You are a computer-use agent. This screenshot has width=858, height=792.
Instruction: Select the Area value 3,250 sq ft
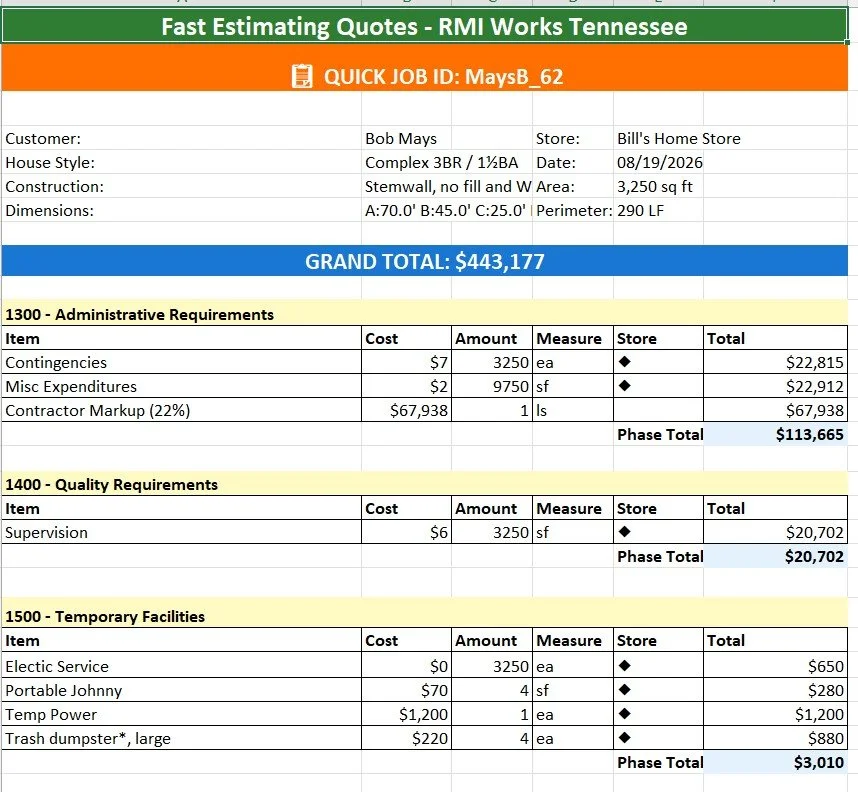(x=655, y=187)
